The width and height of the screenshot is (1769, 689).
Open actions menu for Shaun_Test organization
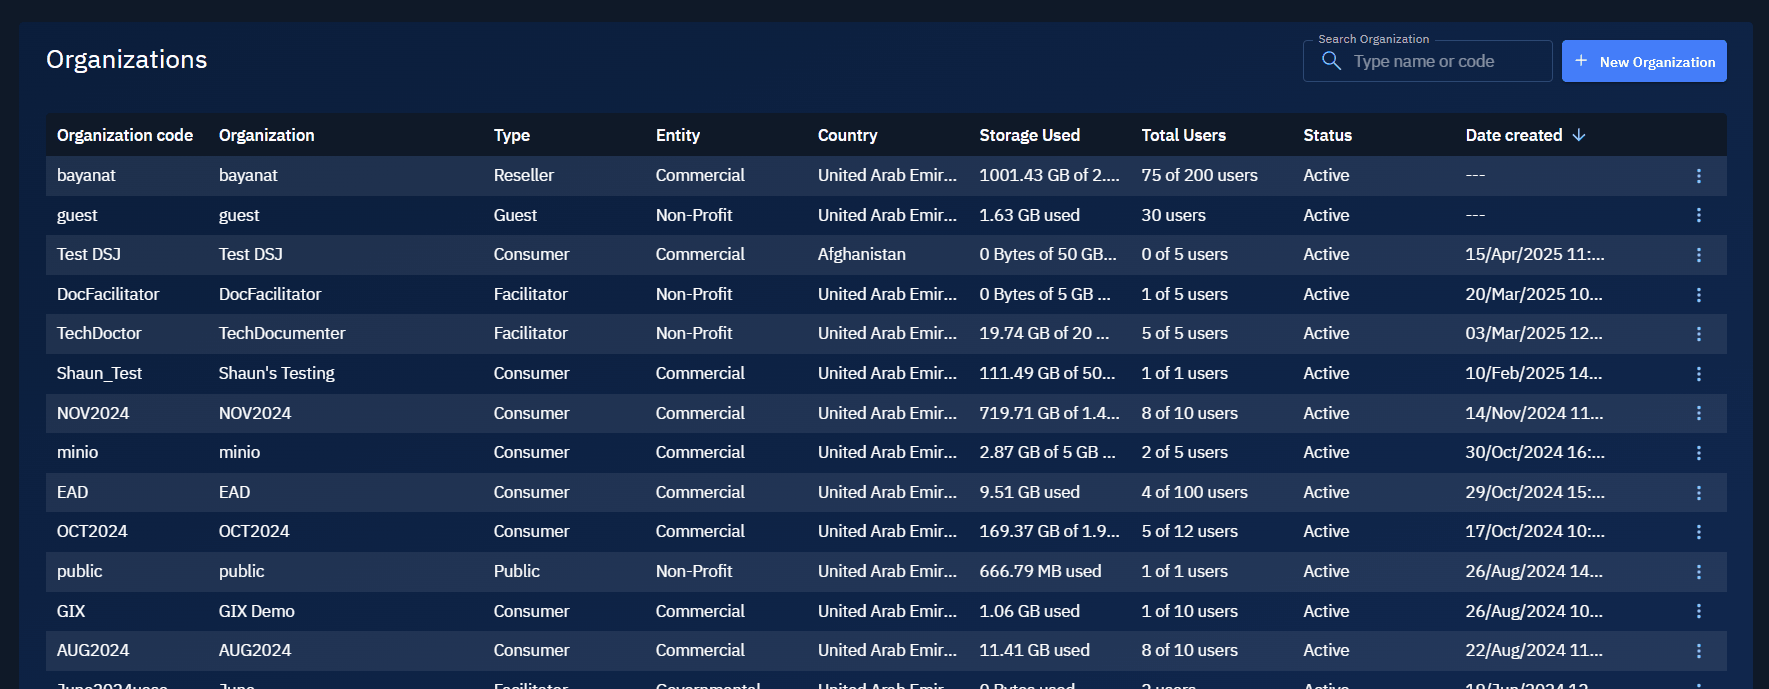1698,374
